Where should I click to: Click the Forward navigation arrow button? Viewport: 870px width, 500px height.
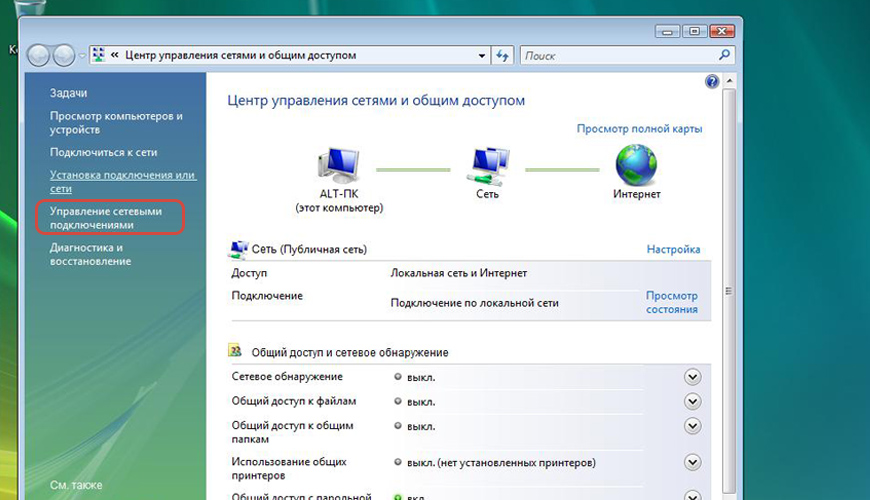(64, 55)
